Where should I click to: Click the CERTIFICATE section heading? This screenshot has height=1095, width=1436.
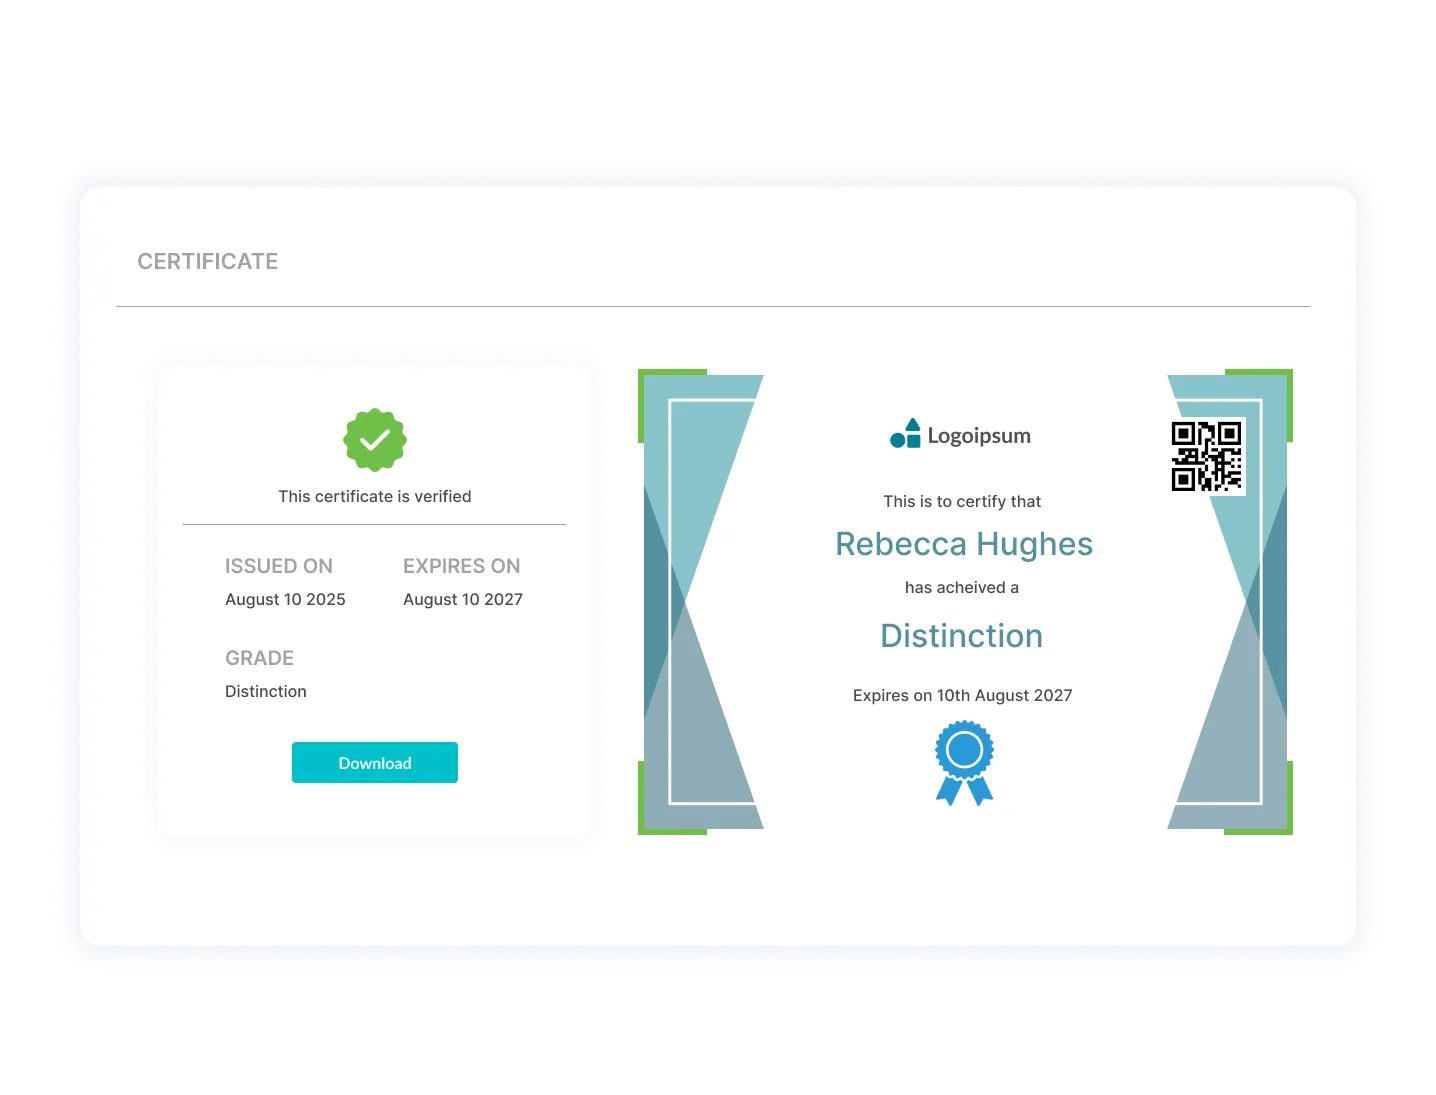coord(208,262)
